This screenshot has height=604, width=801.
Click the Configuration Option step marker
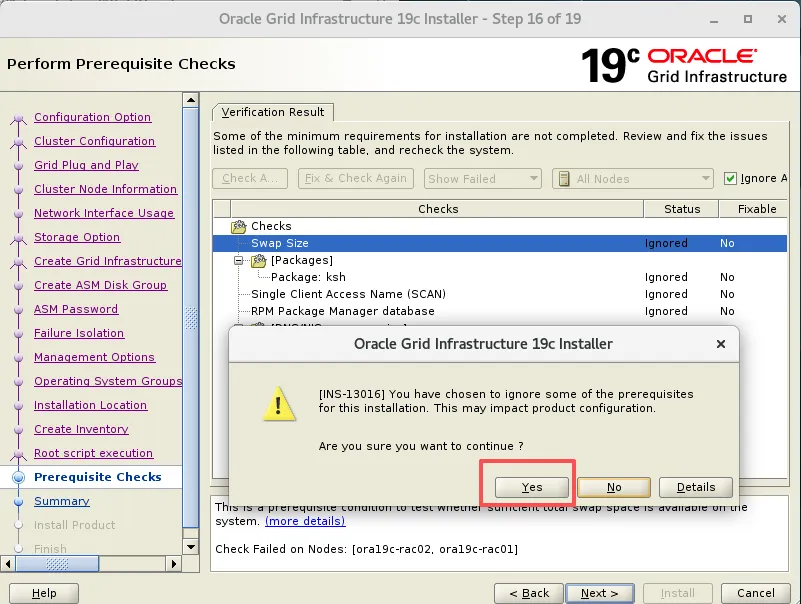[x=18, y=119]
